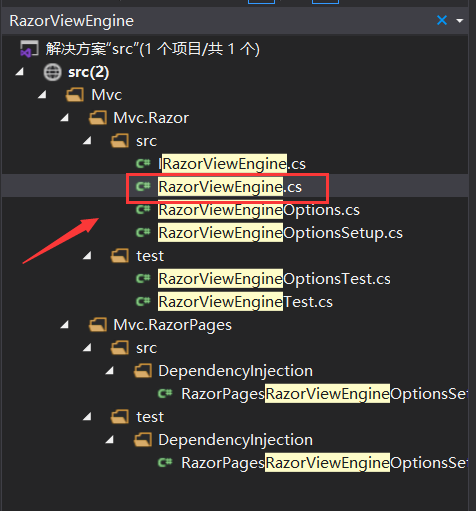Open the search options dropdown arrow

[460, 21]
